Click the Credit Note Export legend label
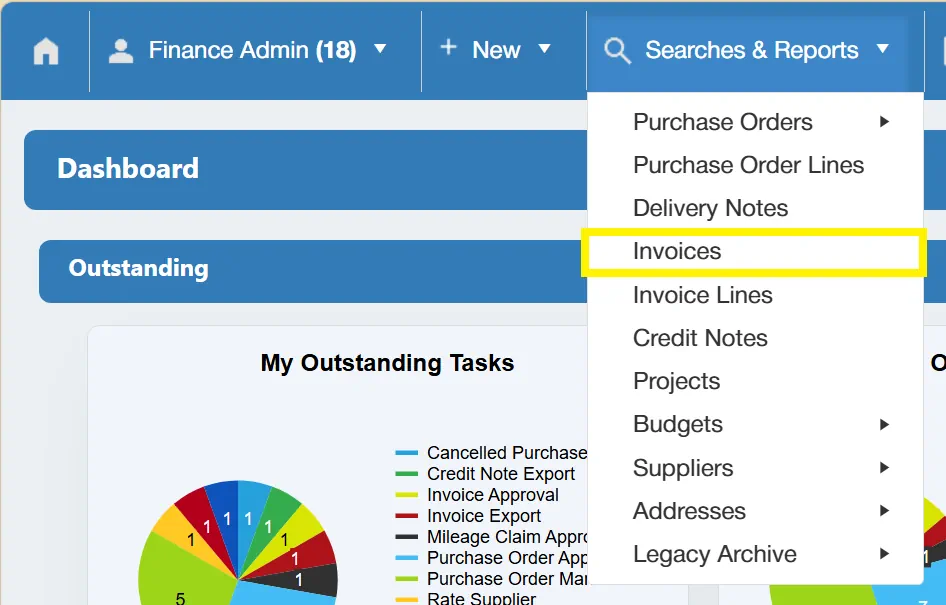946x605 pixels. pos(501,474)
